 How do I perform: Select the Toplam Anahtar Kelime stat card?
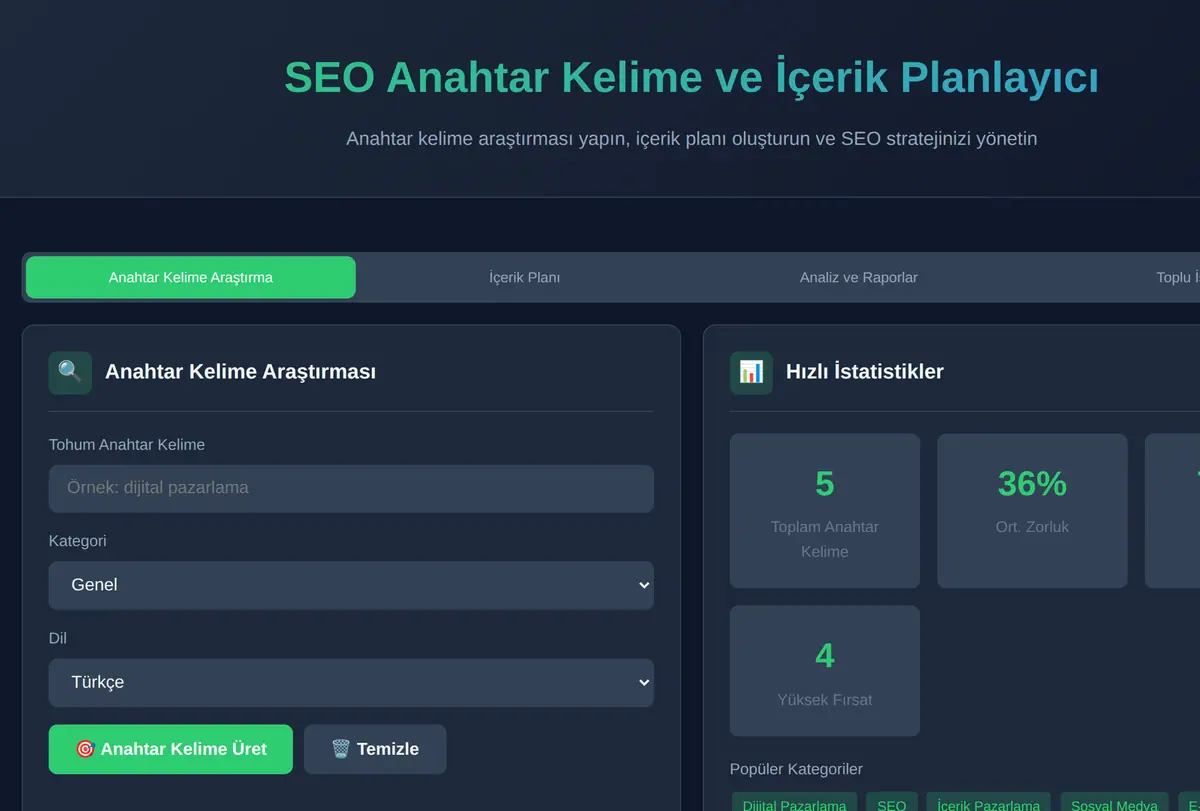click(x=825, y=511)
